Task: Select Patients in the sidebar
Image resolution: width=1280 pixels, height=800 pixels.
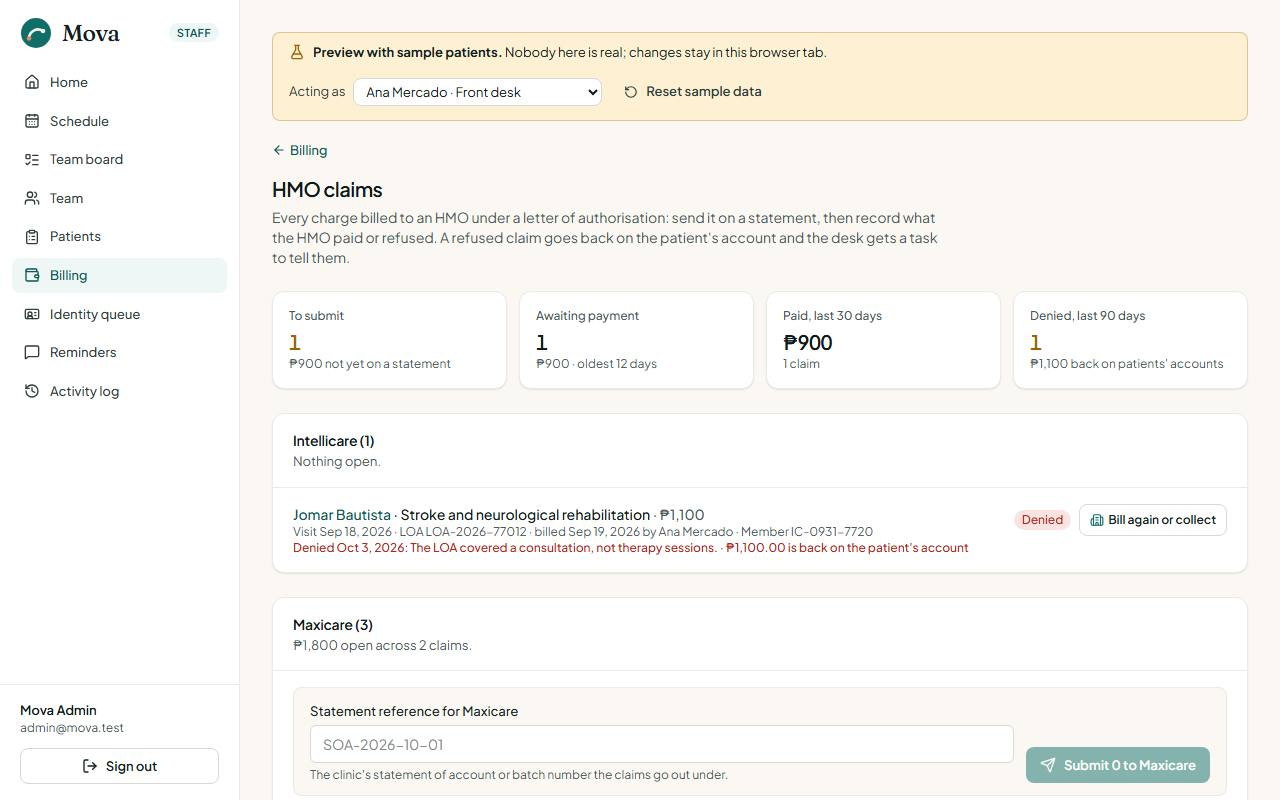Action: [120, 236]
